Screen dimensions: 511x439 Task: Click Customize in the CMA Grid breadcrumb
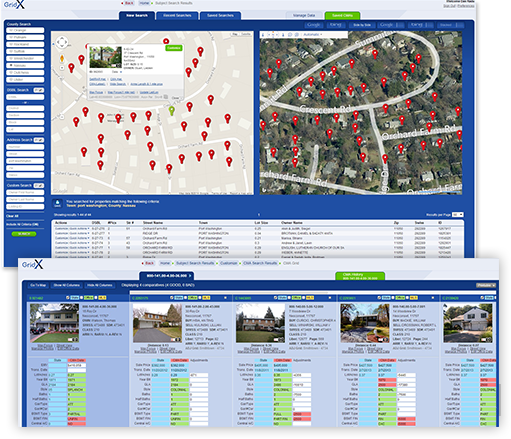[x=229, y=263]
